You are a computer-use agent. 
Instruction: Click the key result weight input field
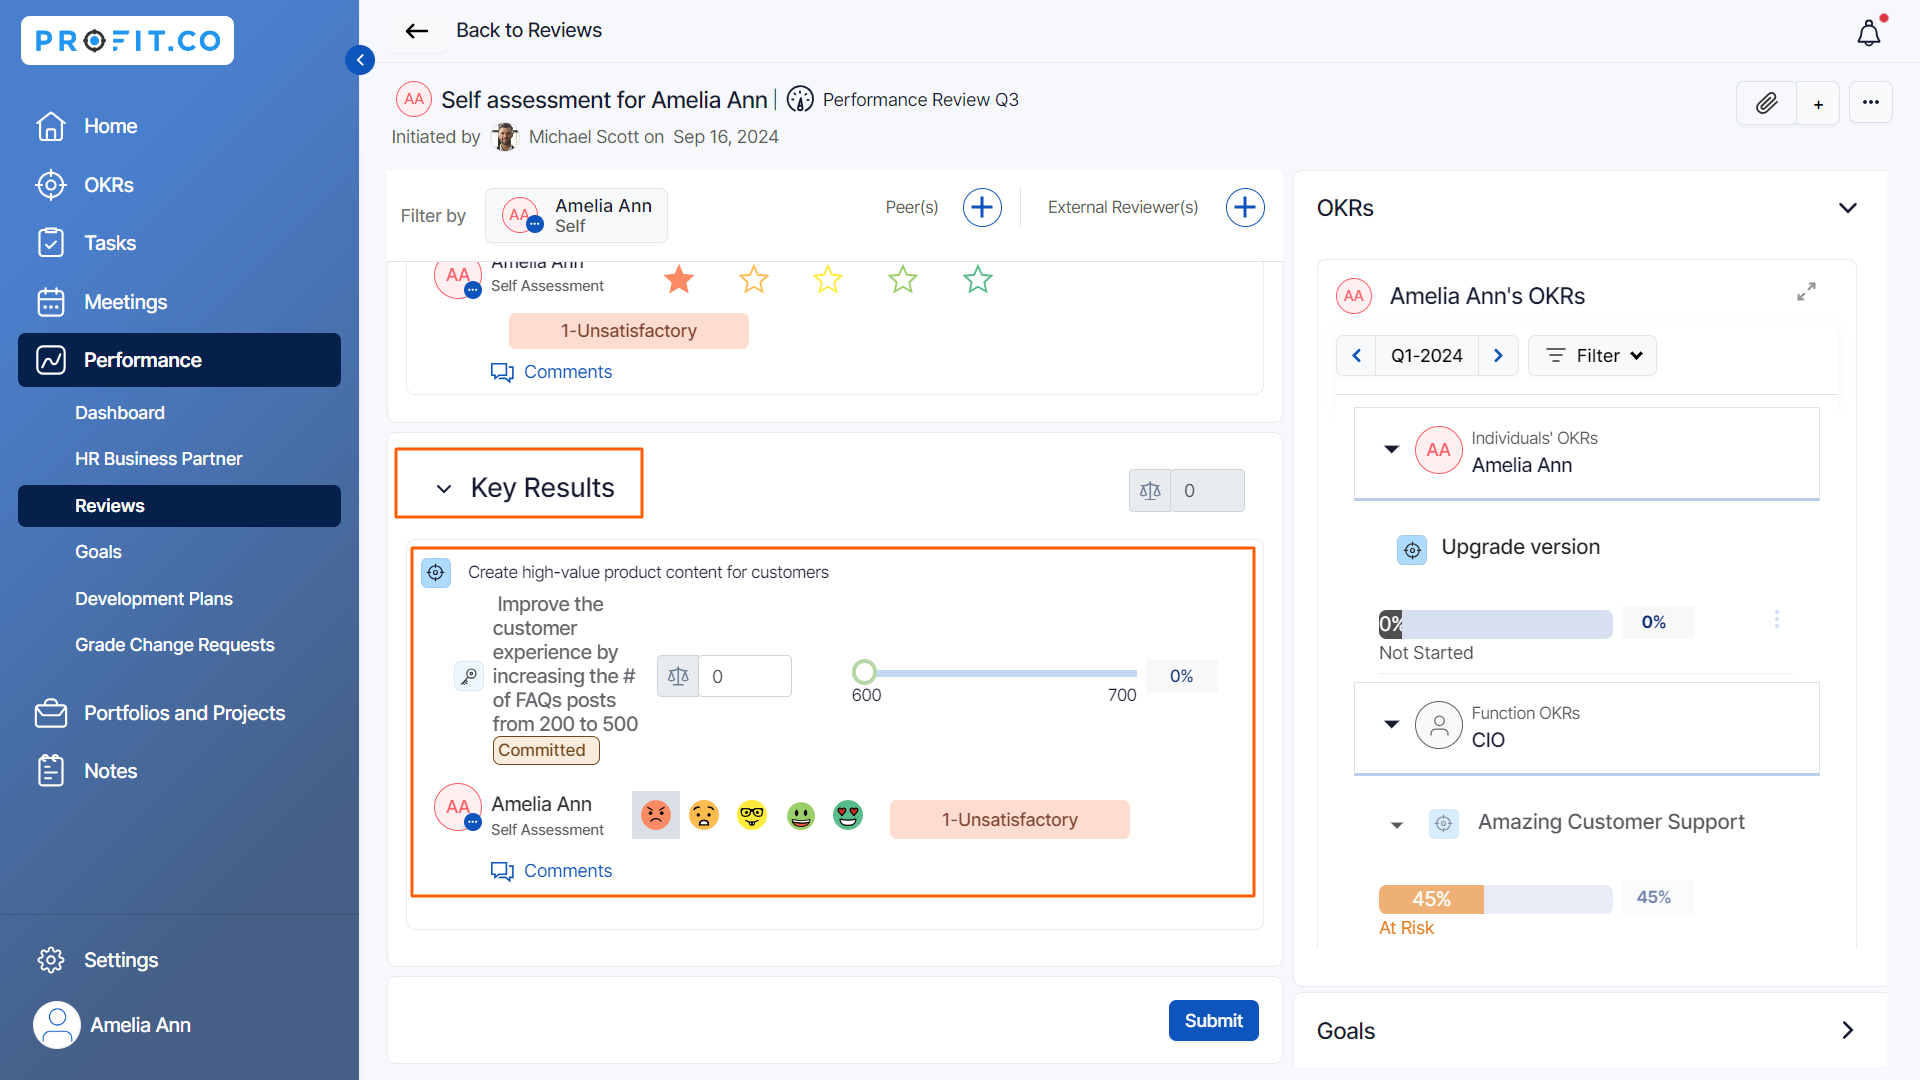coord(745,677)
